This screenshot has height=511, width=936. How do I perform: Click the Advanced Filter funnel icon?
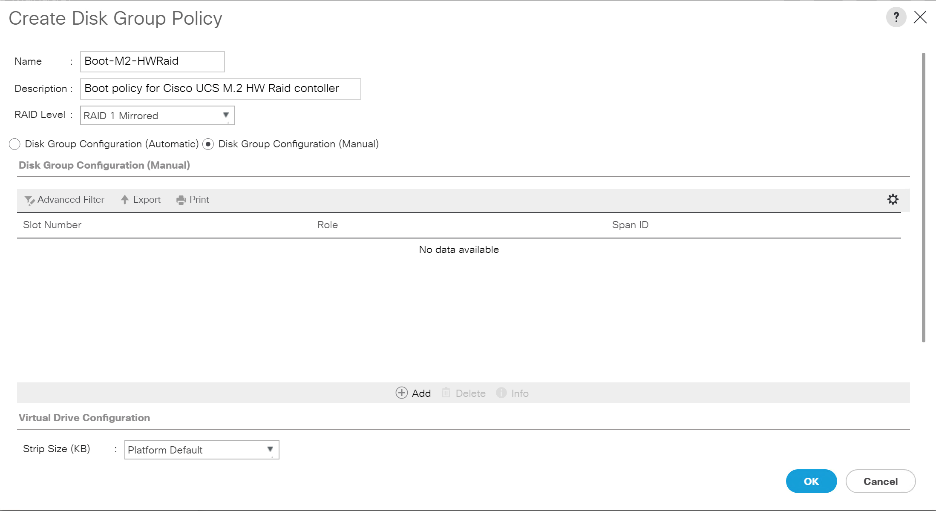[x=29, y=200]
